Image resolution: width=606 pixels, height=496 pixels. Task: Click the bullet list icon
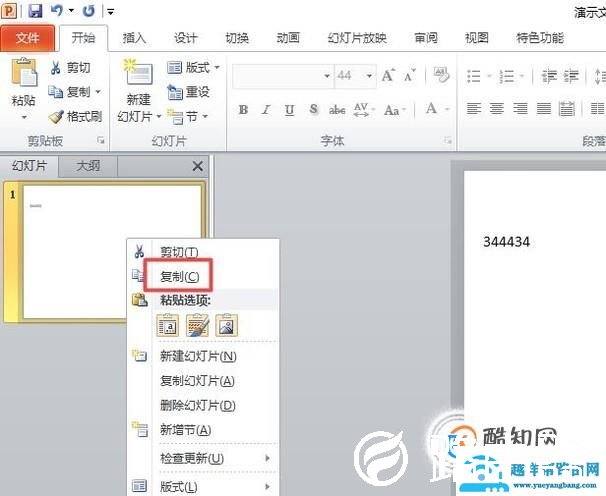click(474, 76)
